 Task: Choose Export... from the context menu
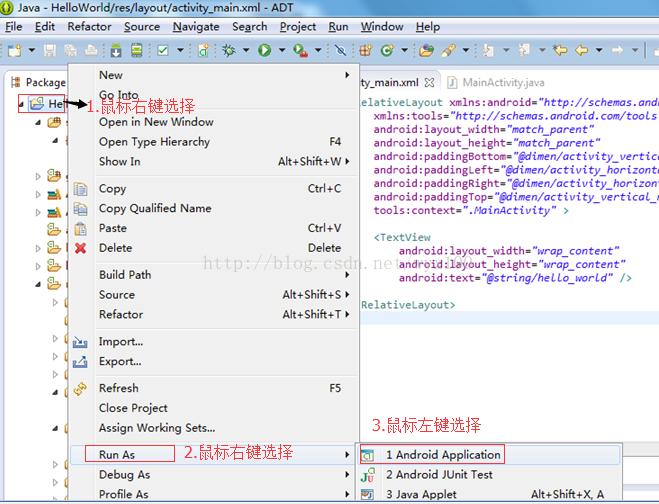tap(214, 362)
